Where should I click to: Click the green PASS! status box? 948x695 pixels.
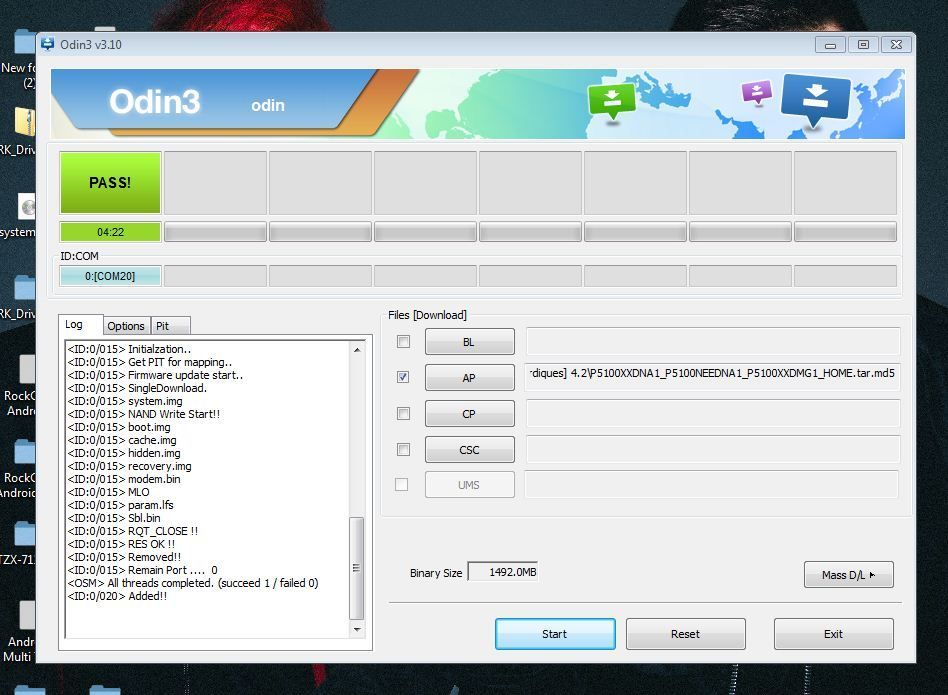[x=110, y=182]
